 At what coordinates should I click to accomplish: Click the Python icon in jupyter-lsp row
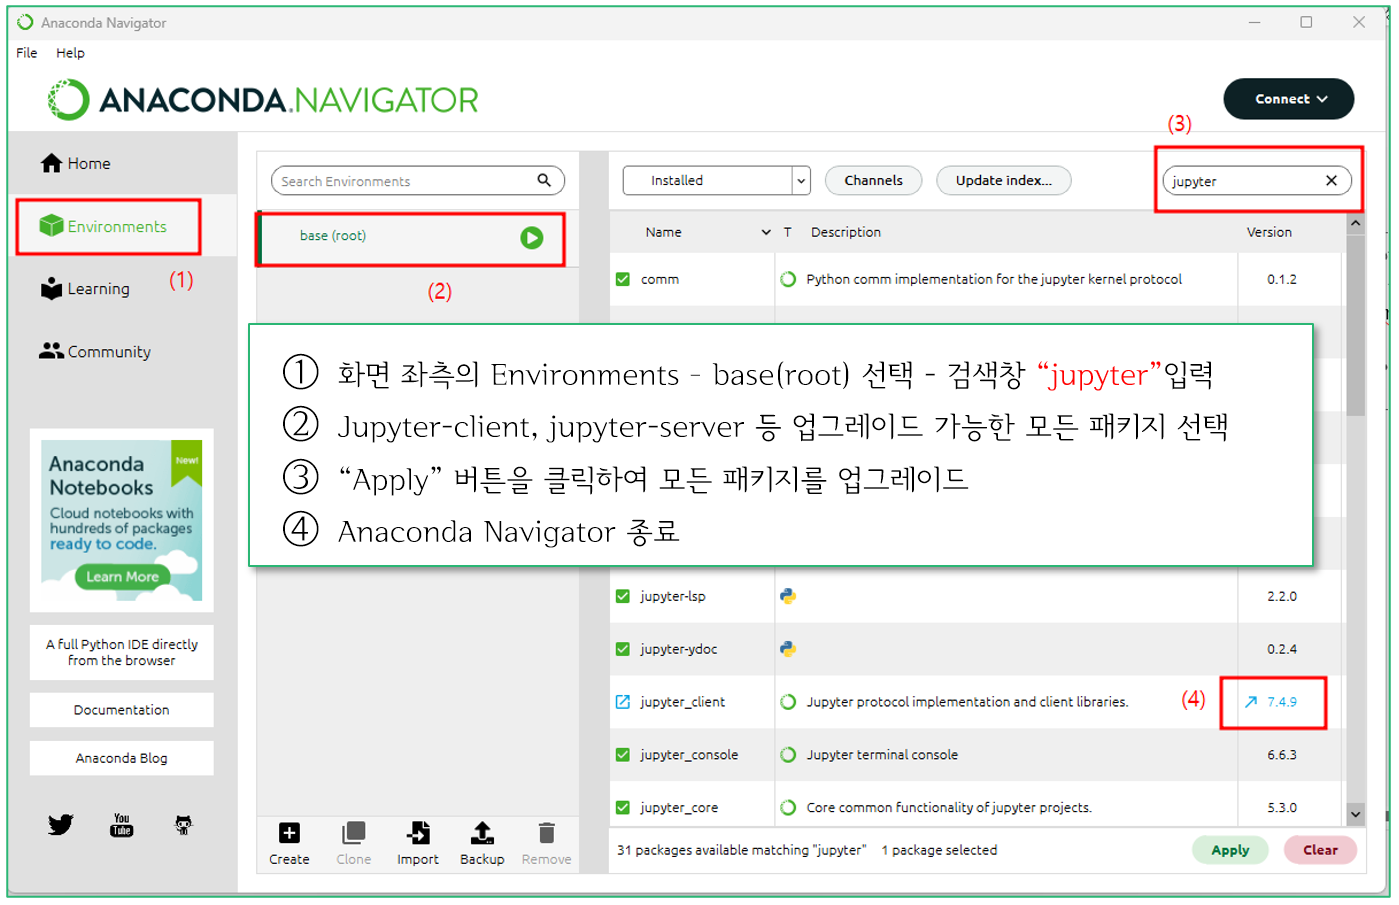pyautogui.click(x=788, y=596)
